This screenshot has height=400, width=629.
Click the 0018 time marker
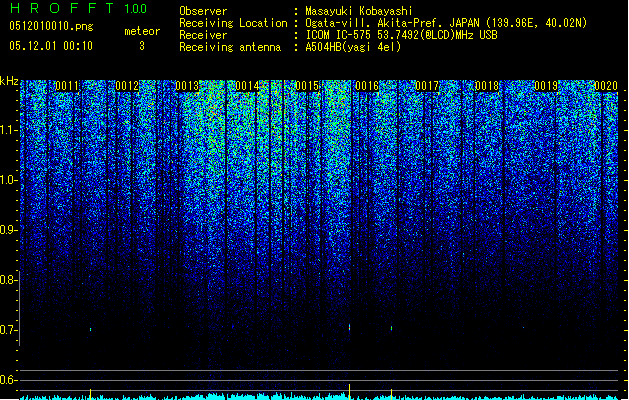point(487,86)
